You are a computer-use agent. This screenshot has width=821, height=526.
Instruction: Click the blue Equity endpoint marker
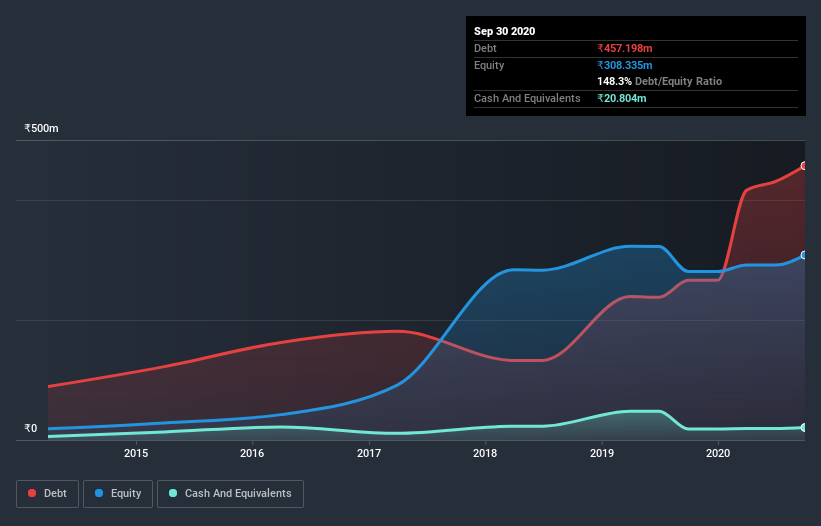click(x=804, y=255)
